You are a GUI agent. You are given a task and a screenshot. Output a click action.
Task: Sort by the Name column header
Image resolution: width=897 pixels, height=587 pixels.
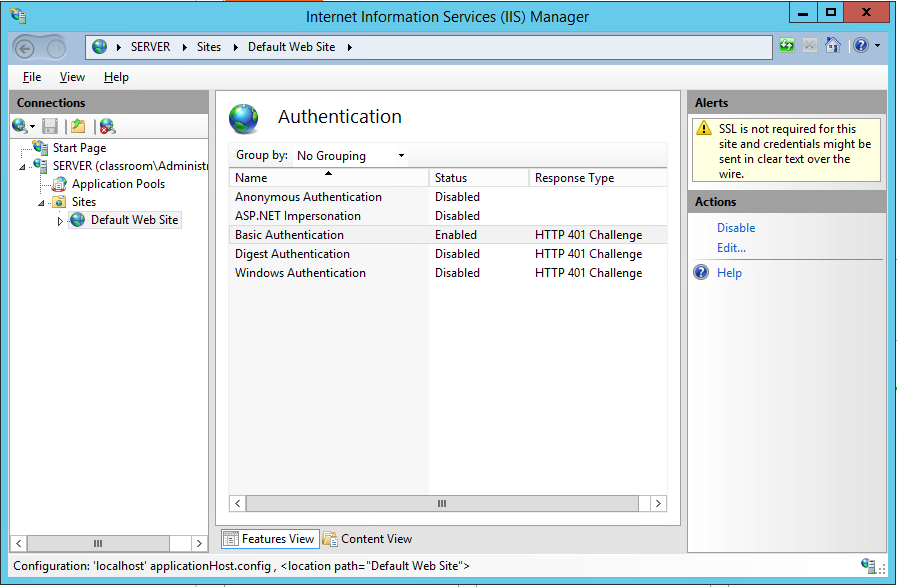point(328,177)
